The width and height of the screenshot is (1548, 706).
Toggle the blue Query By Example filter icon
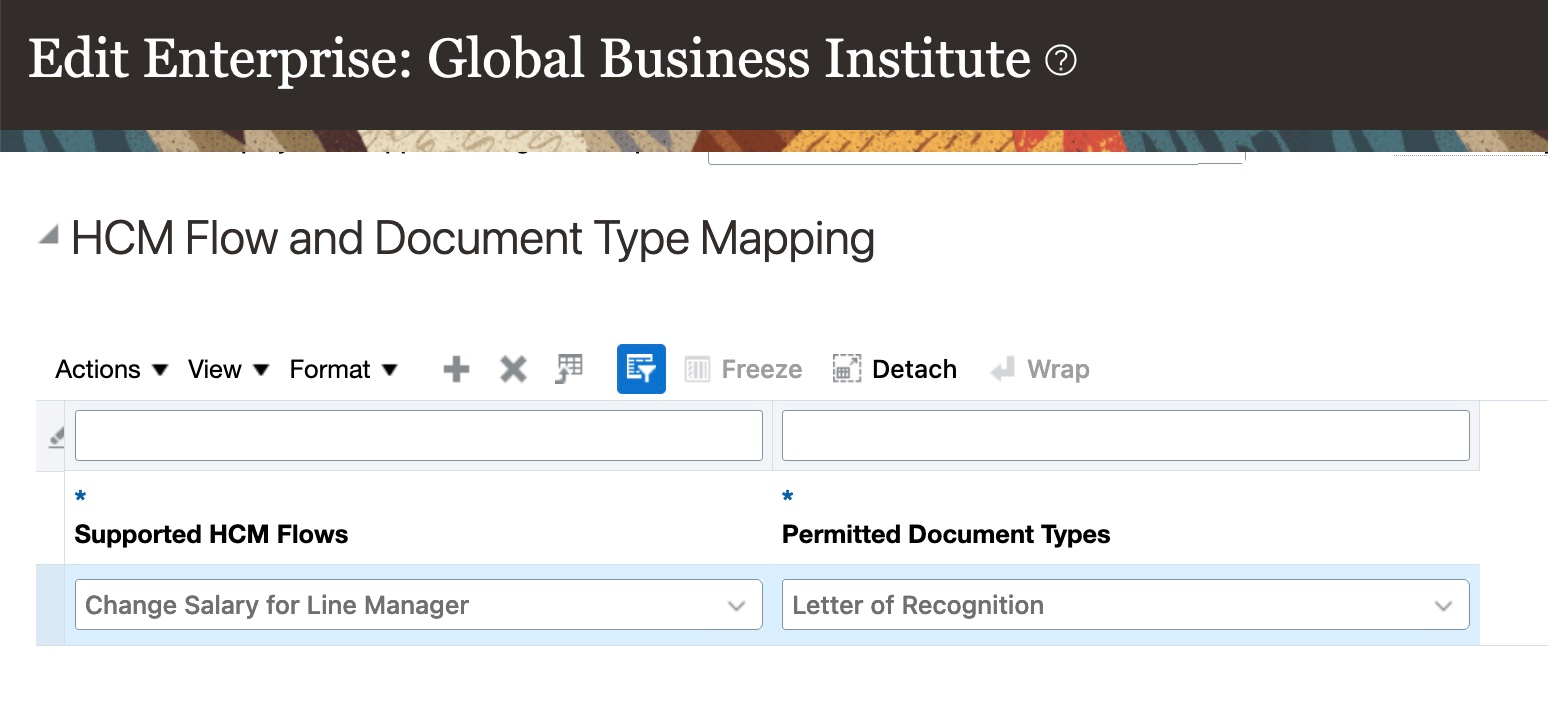point(641,369)
